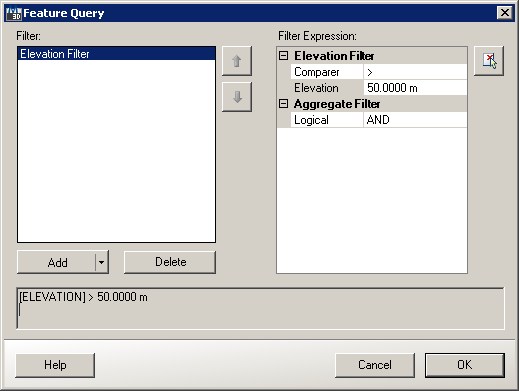The width and height of the screenshot is (519, 391).
Task: Collapse the Aggregate Filter group
Action: click(283, 104)
